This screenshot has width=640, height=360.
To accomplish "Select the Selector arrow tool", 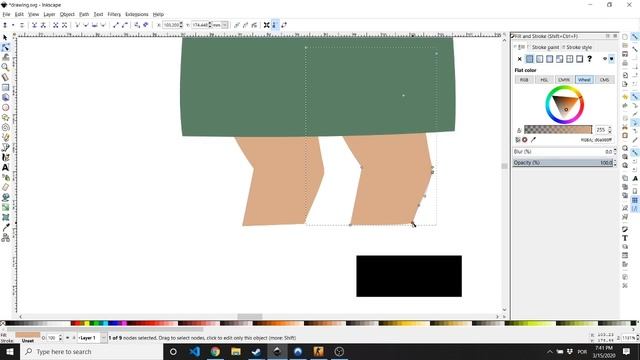I will (x=5, y=38).
